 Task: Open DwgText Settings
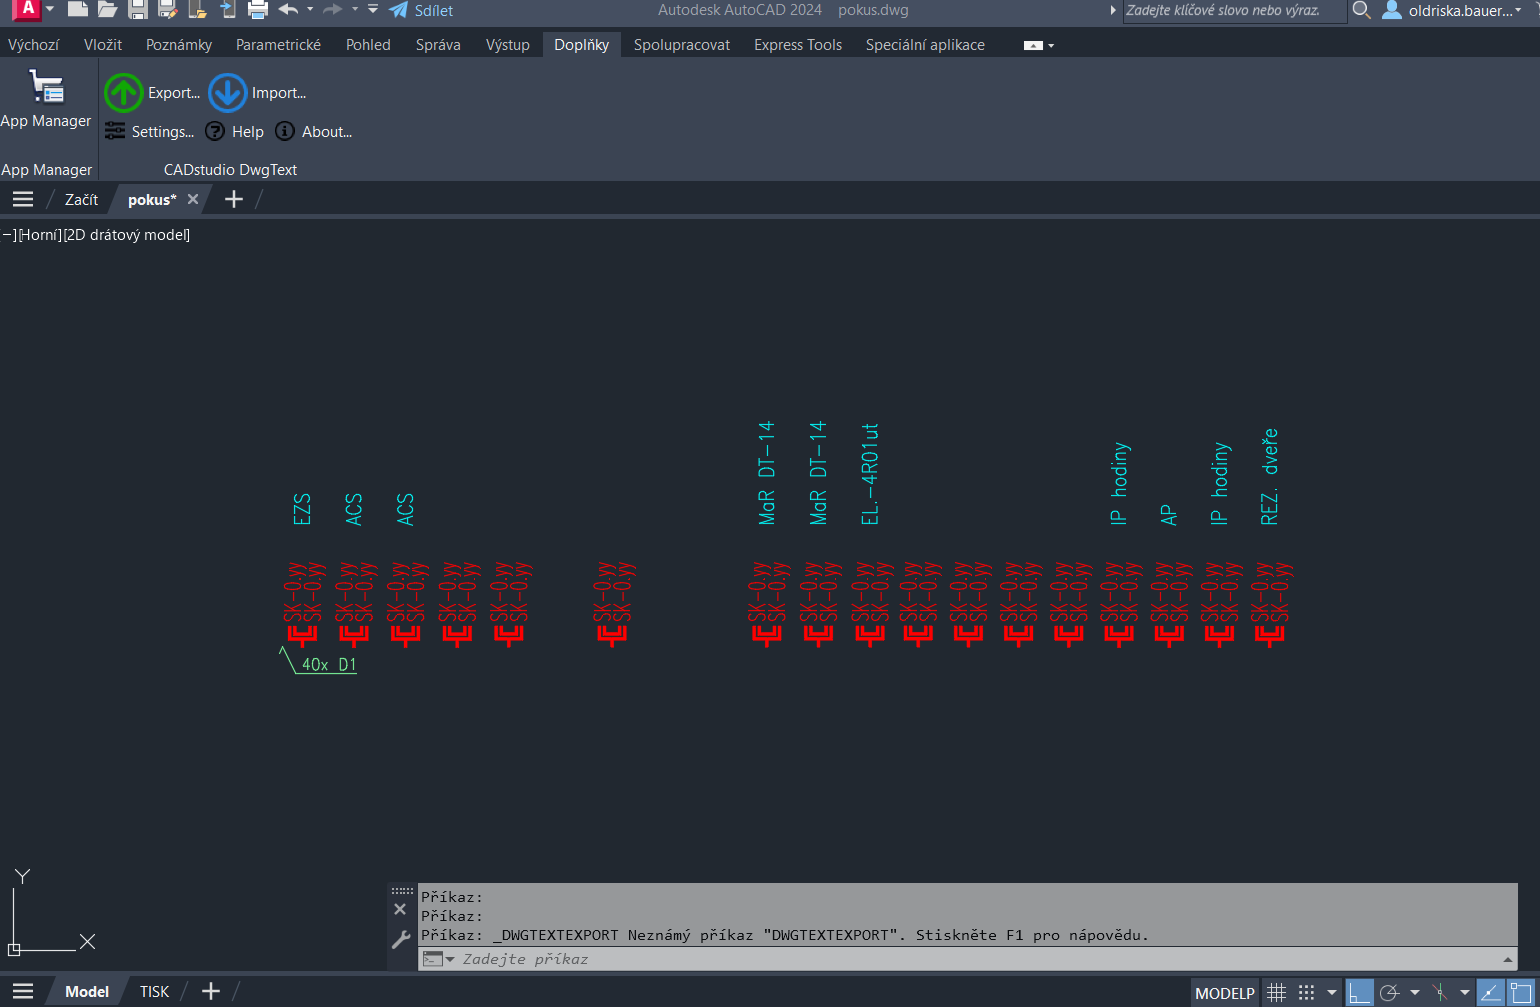click(150, 132)
